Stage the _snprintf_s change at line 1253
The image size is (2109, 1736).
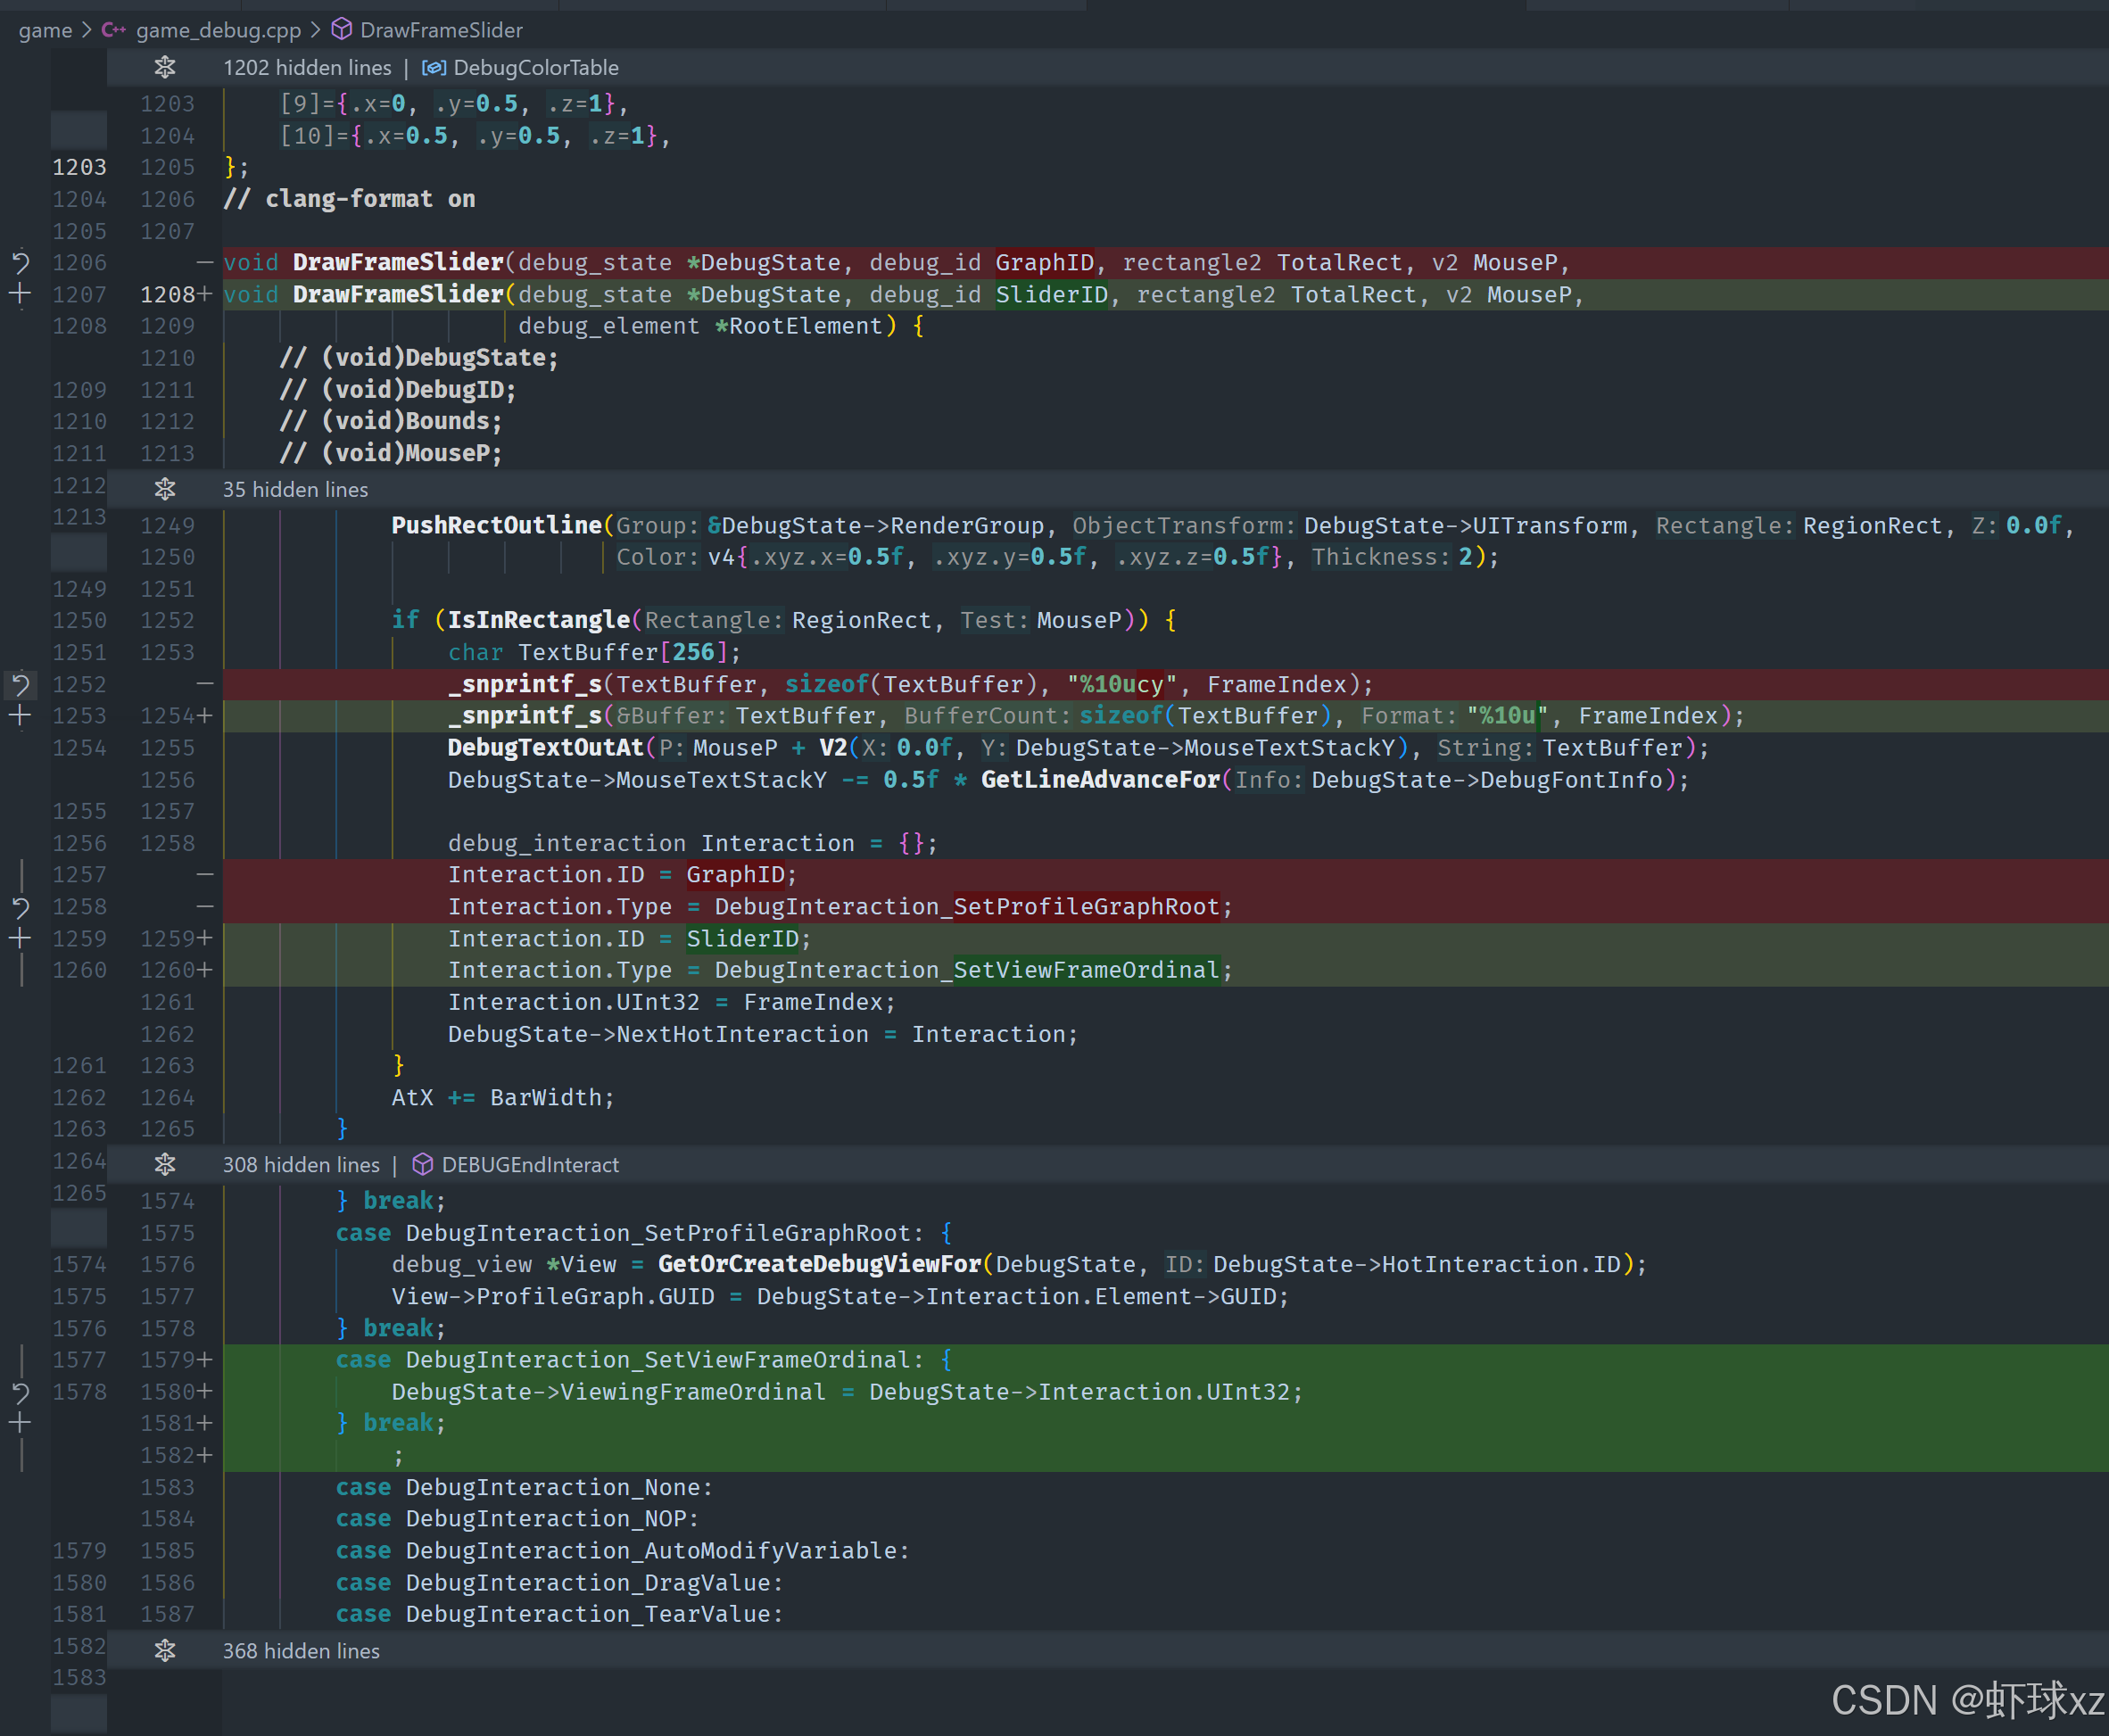click(x=20, y=716)
